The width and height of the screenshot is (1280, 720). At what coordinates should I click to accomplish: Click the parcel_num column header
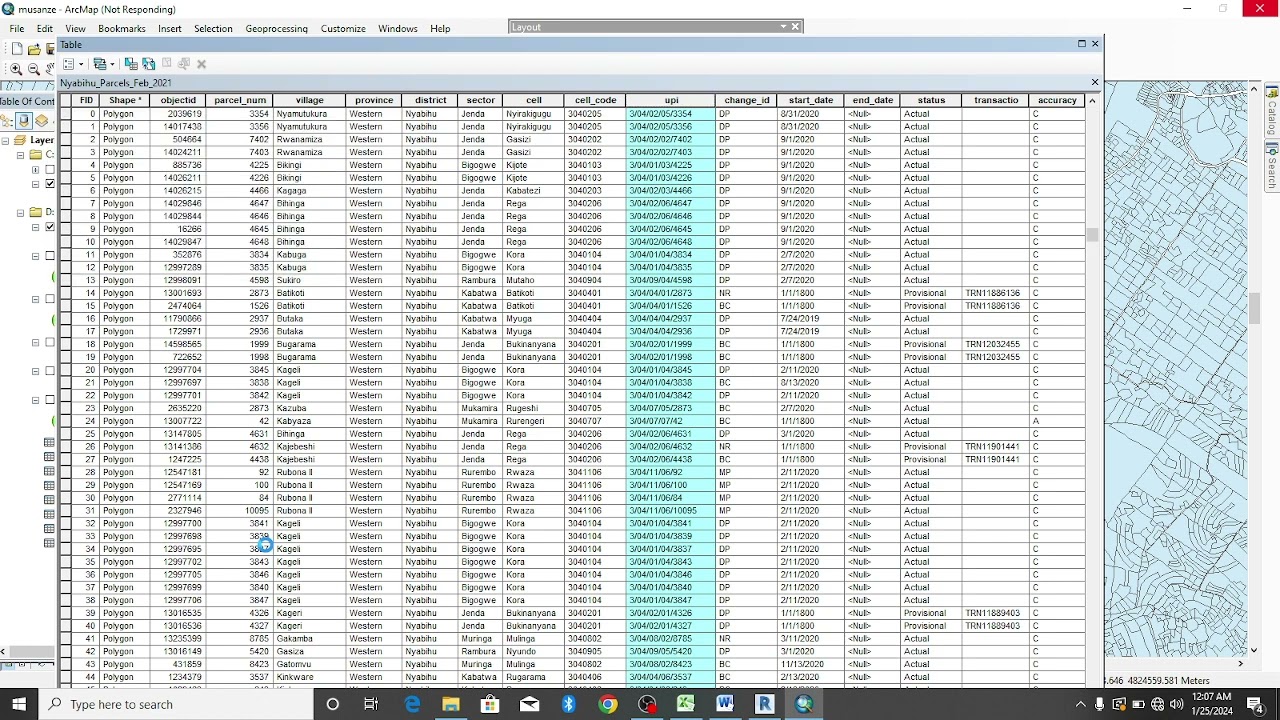pyautogui.click(x=240, y=100)
